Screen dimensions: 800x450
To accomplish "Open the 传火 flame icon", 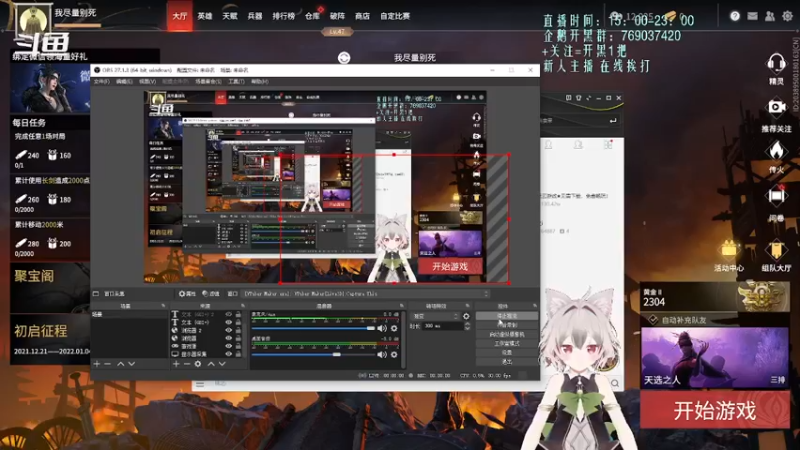I will (776, 151).
